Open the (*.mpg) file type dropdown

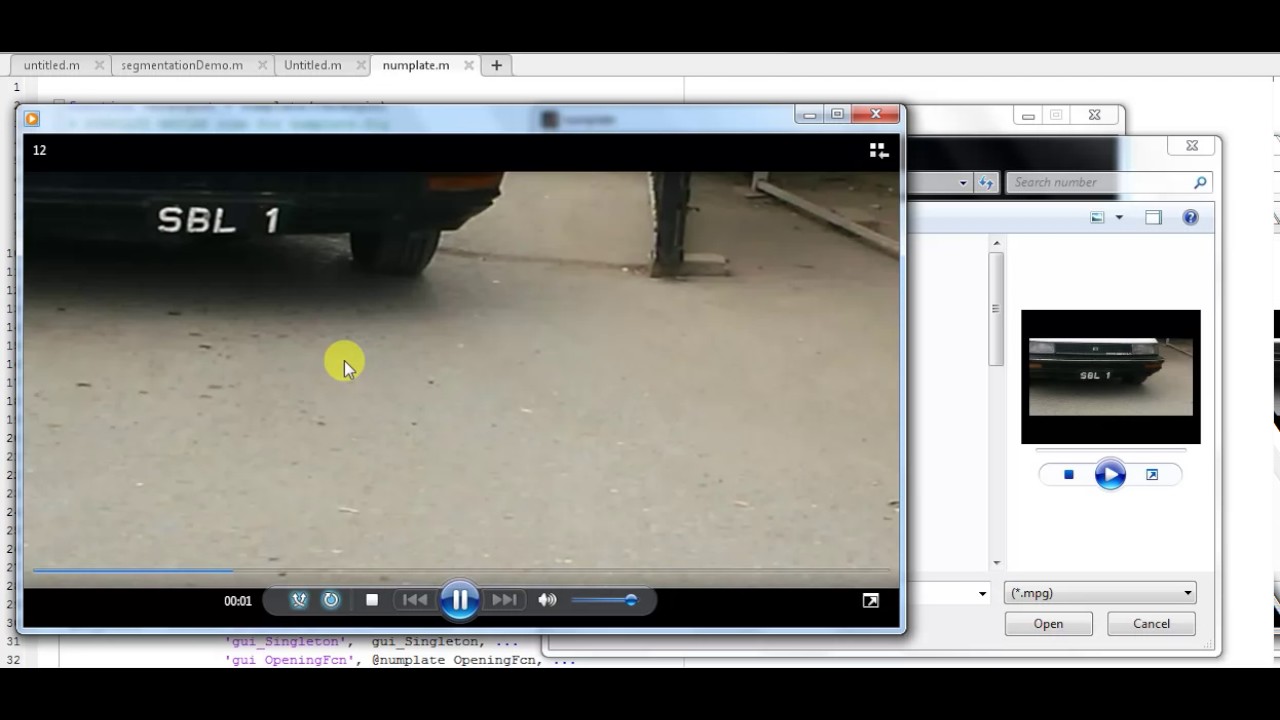point(1100,593)
